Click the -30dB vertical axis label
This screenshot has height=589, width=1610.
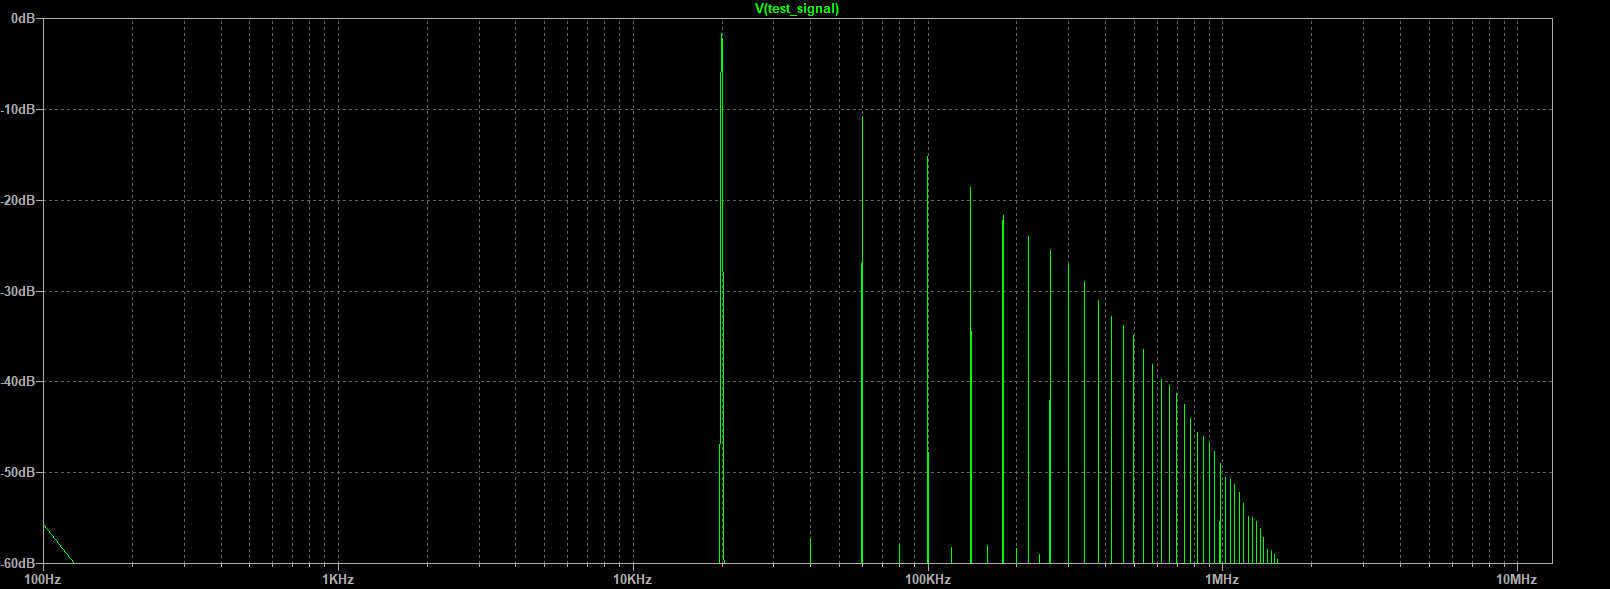click(19, 291)
